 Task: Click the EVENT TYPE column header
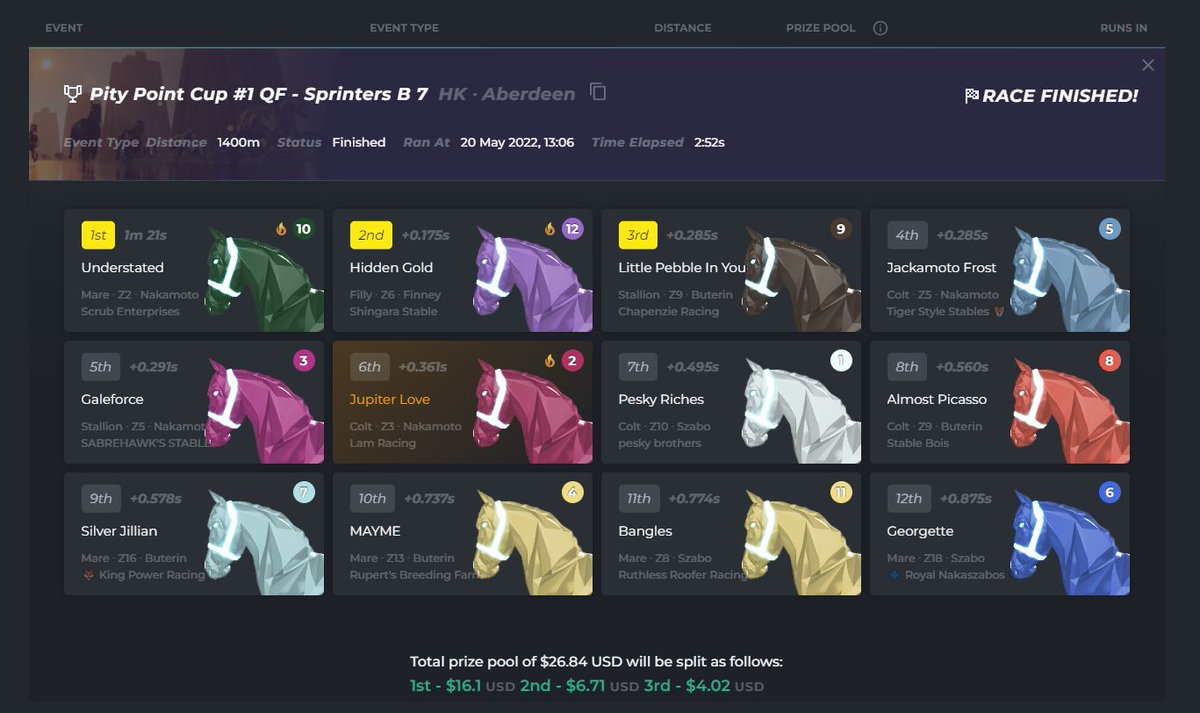tap(403, 28)
